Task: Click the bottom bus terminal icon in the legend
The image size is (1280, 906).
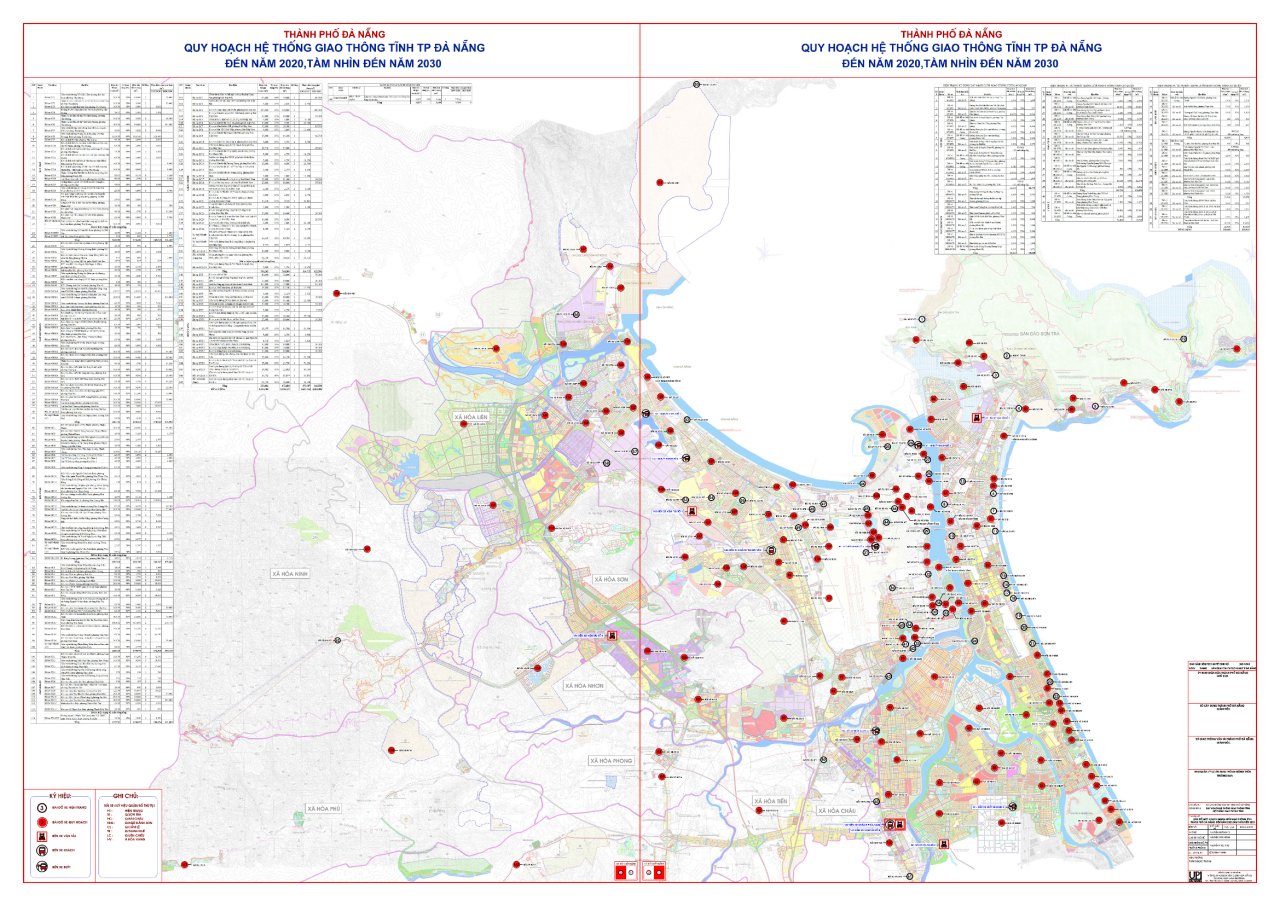Action: coord(42,866)
